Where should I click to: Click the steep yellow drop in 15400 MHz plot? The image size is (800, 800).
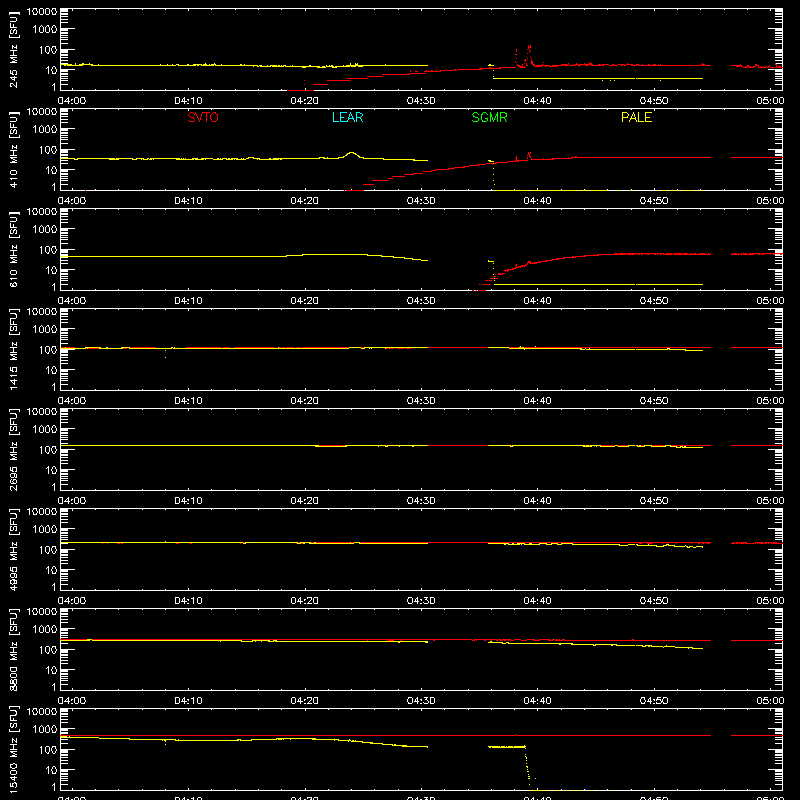click(x=528, y=768)
